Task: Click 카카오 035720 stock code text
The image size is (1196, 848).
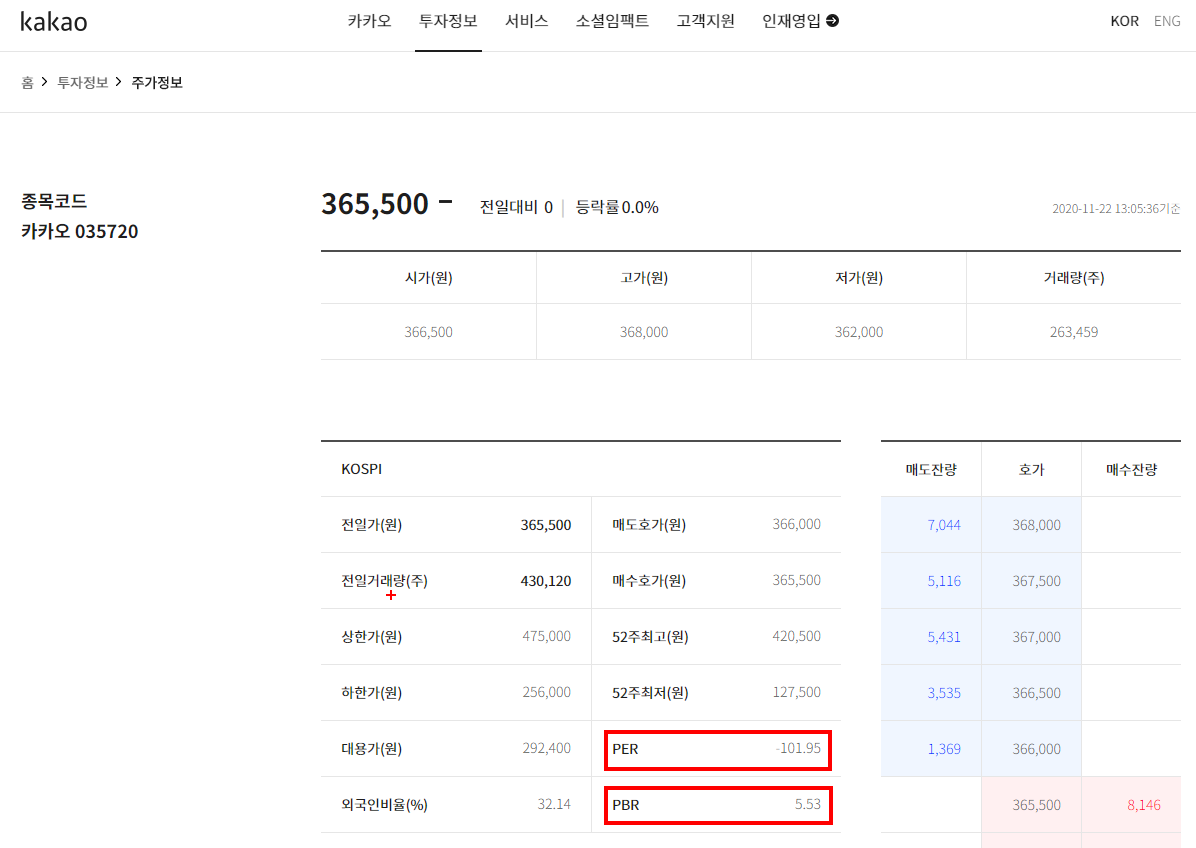Action: [79, 232]
